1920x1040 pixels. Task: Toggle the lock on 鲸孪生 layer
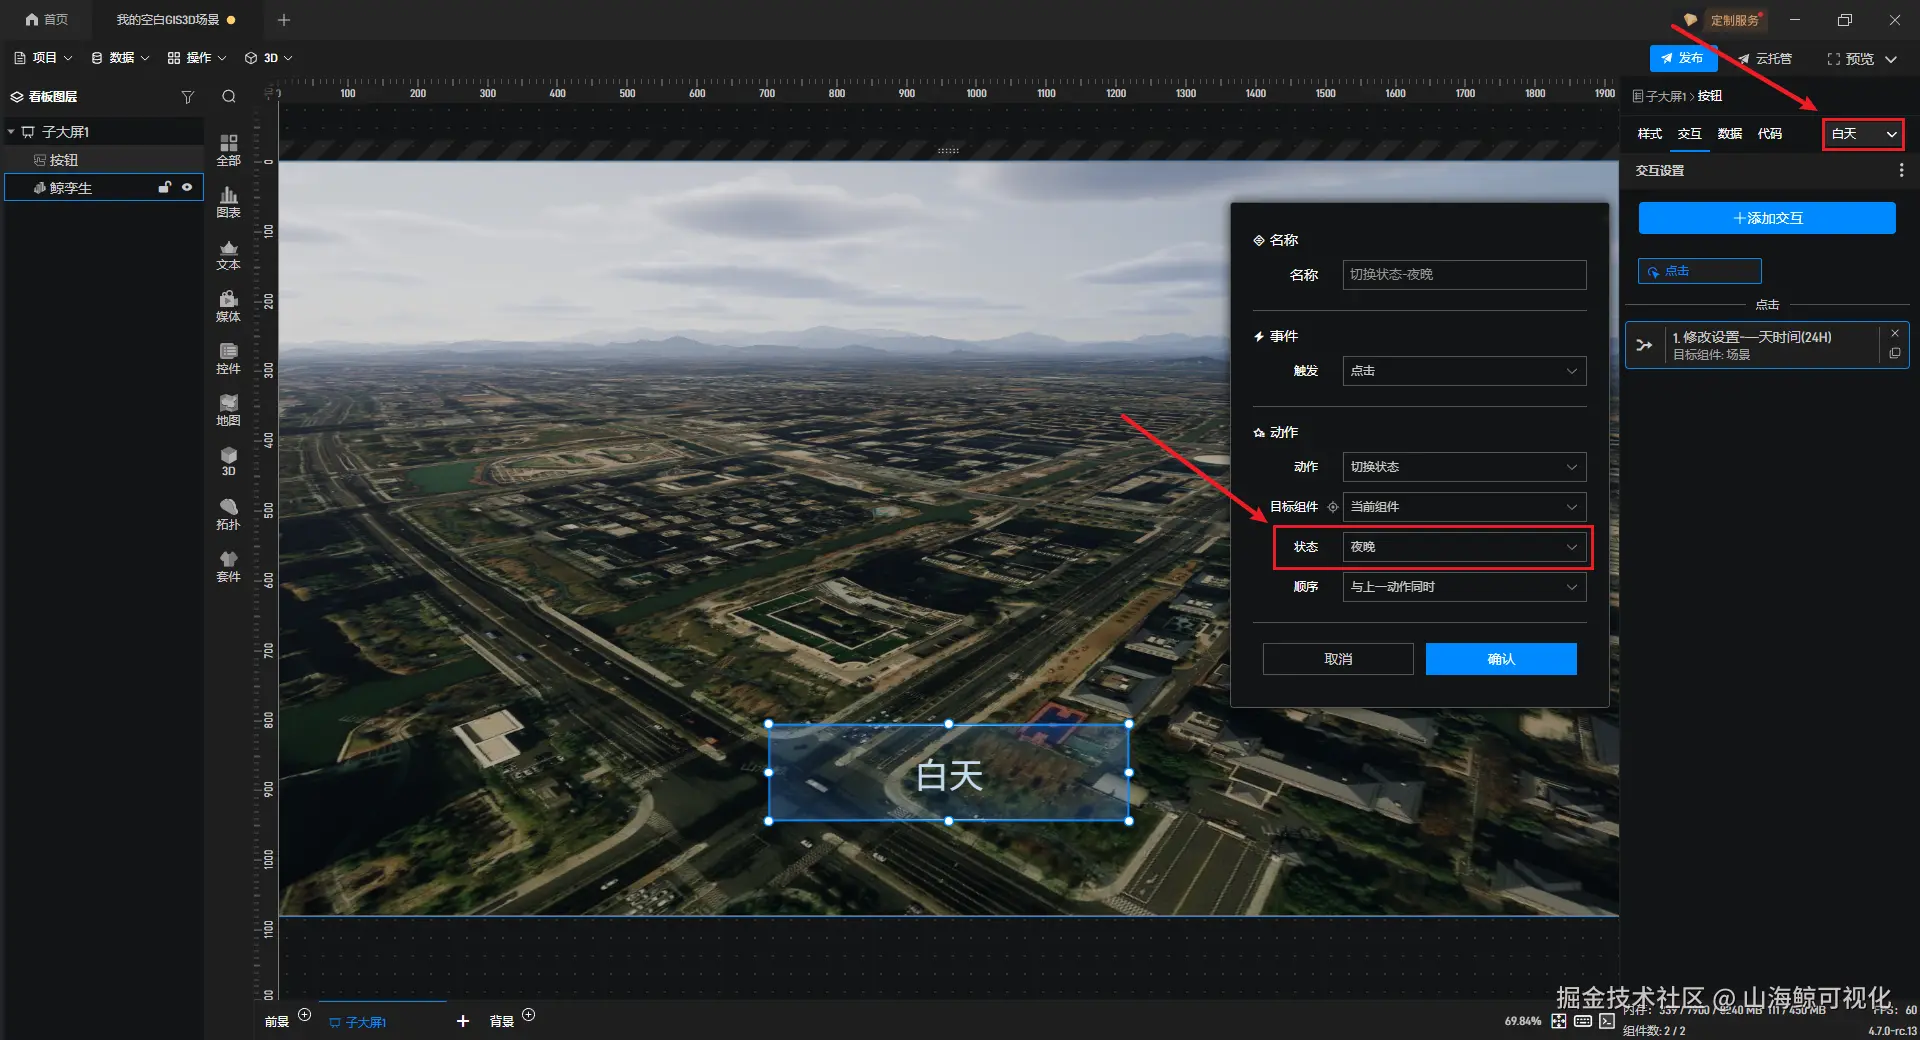(165, 187)
